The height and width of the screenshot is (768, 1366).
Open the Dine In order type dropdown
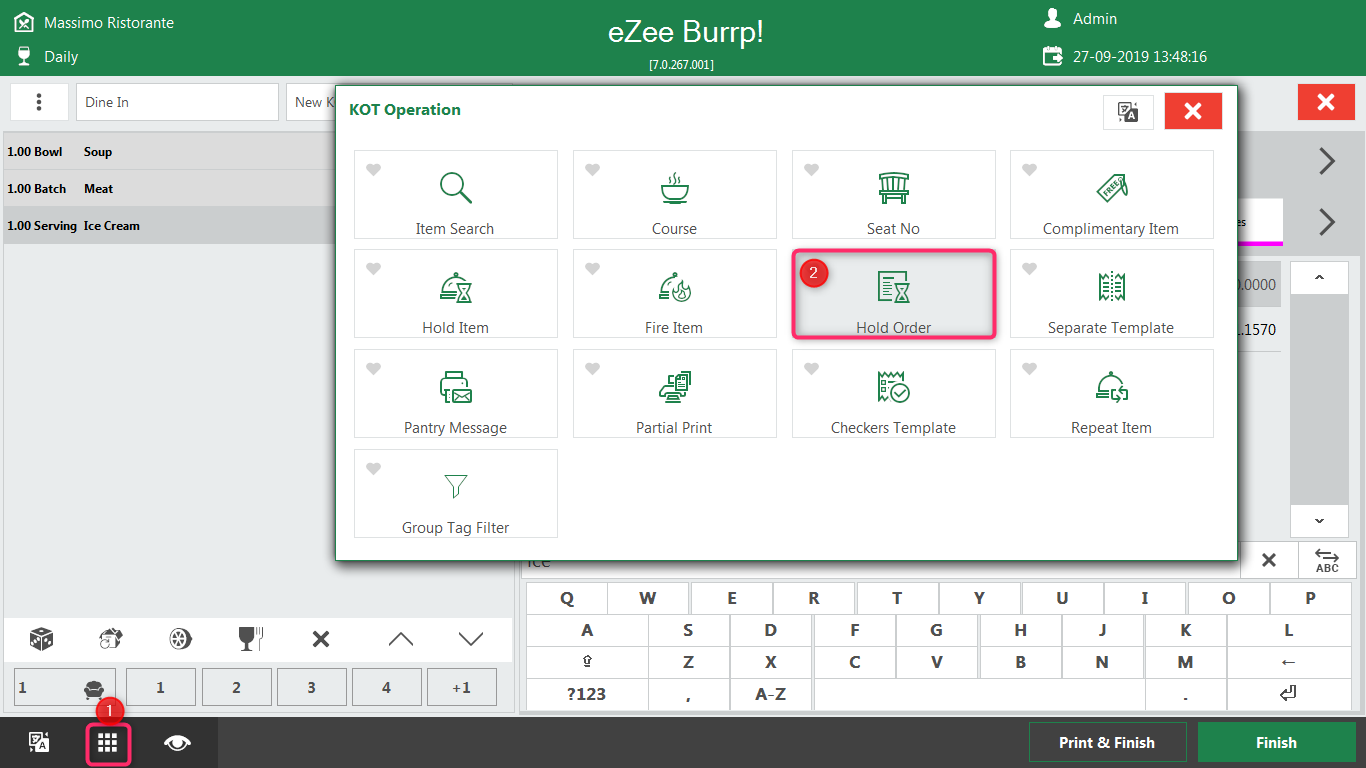pyautogui.click(x=177, y=102)
